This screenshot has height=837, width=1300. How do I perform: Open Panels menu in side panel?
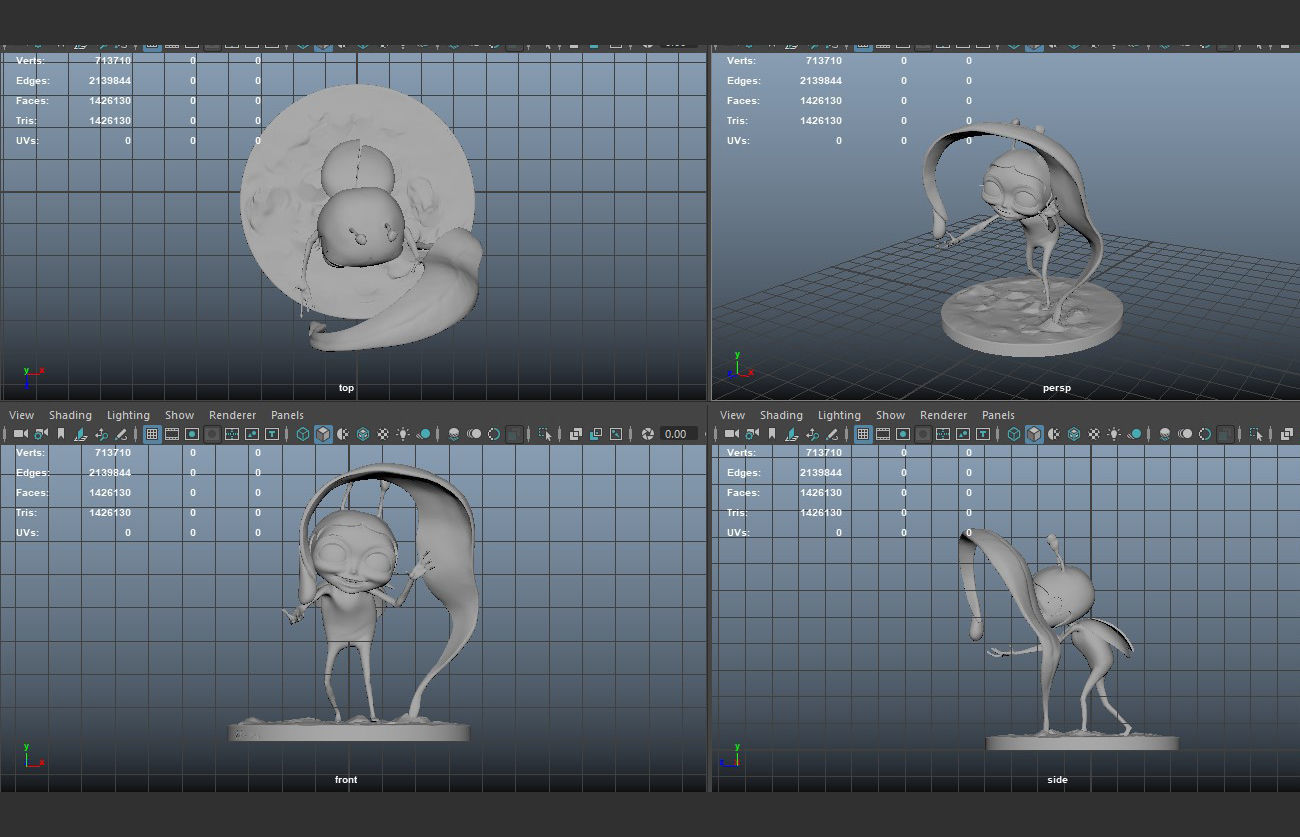pos(998,415)
